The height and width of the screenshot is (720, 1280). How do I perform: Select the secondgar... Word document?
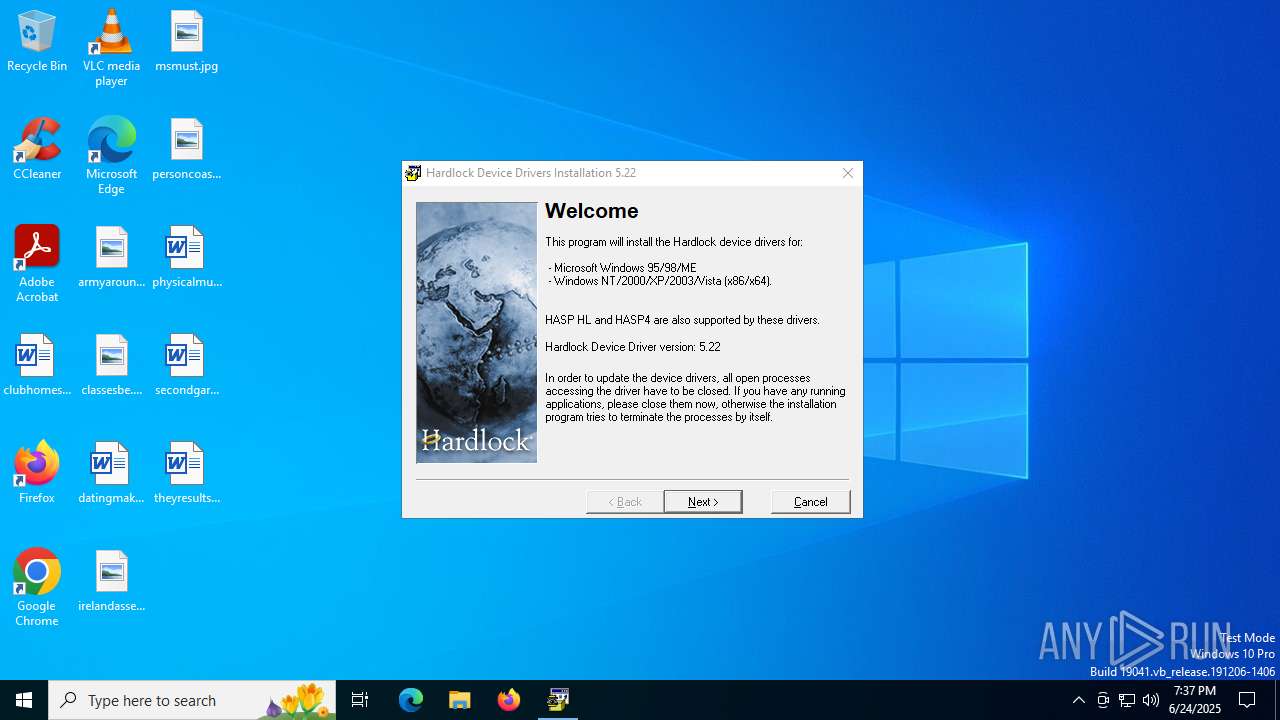coord(186,366)
